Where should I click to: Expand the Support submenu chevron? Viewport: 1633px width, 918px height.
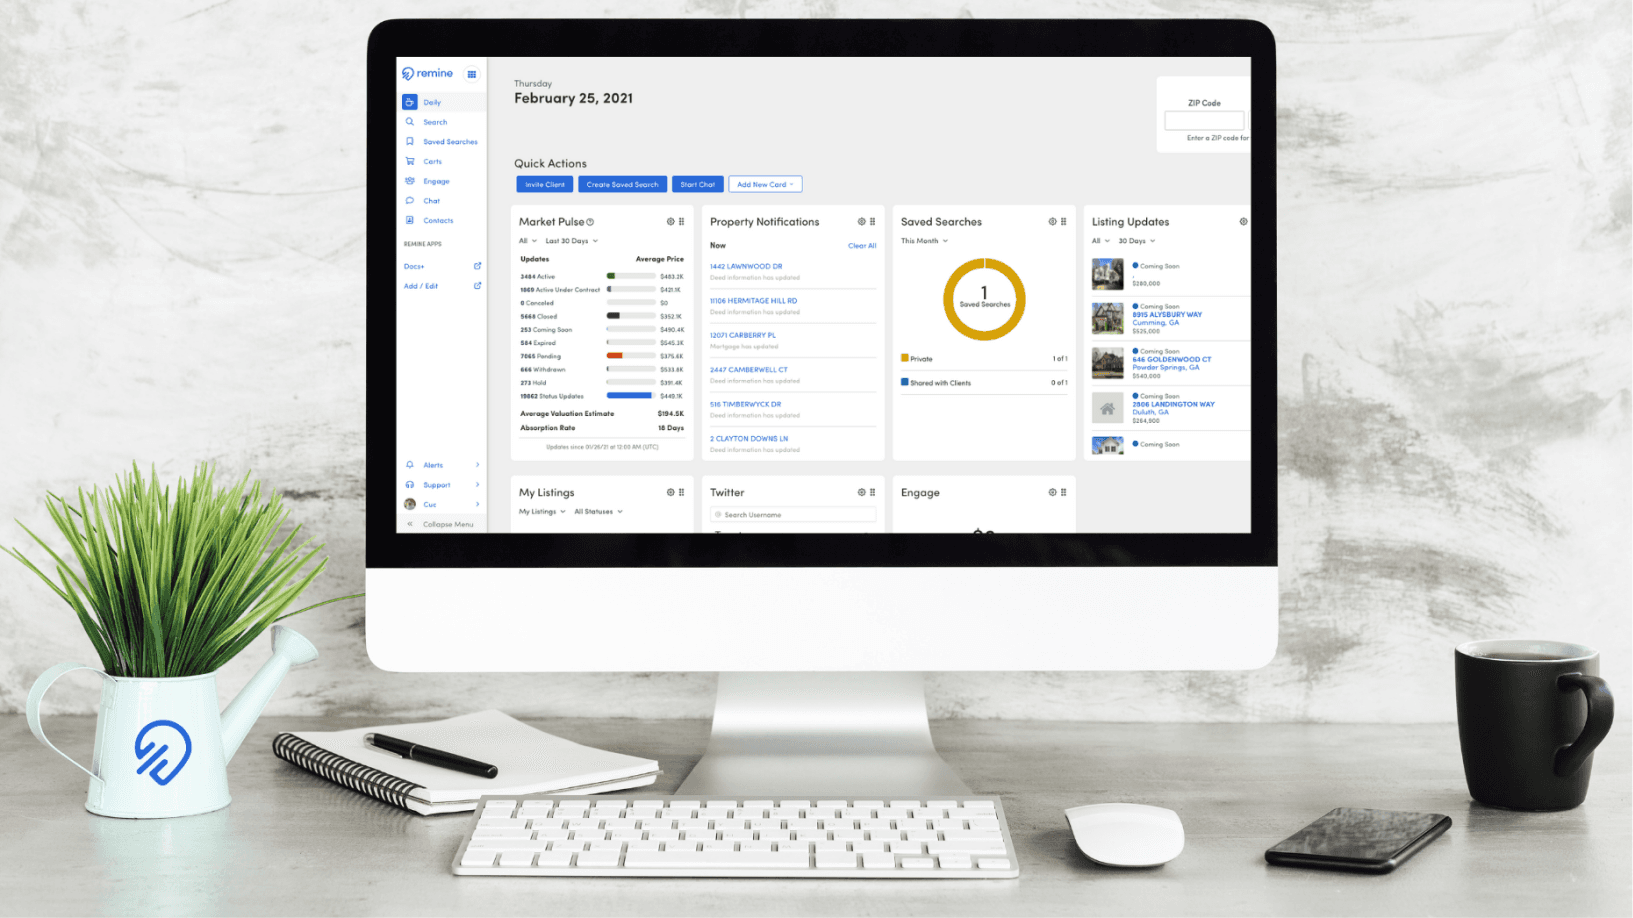[x=477, y=485]
